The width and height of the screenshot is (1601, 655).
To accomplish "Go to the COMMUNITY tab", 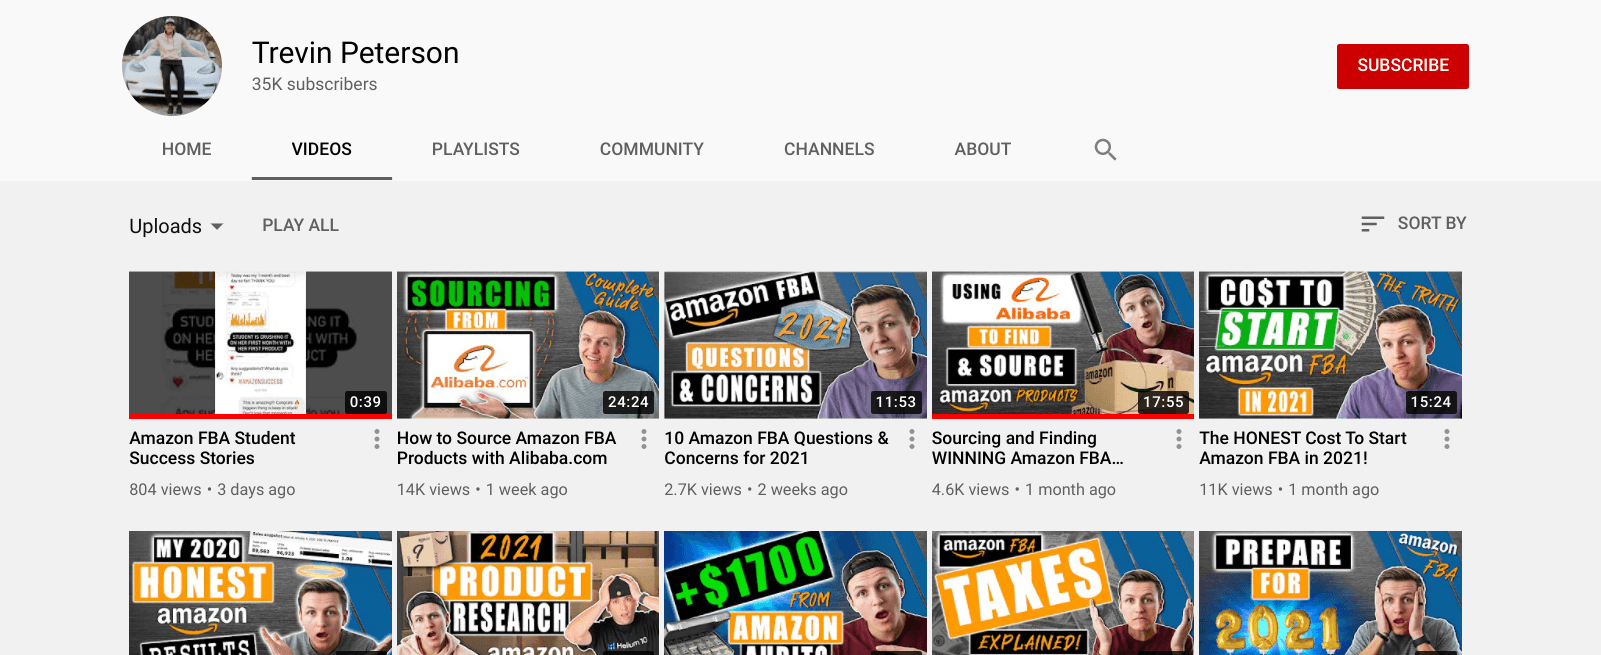I will point(652,149).
